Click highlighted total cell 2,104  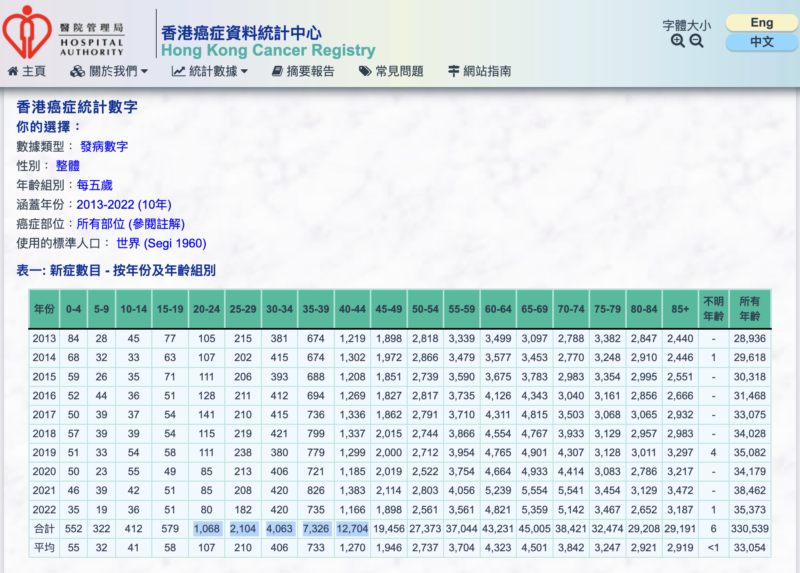click(243, 529)
